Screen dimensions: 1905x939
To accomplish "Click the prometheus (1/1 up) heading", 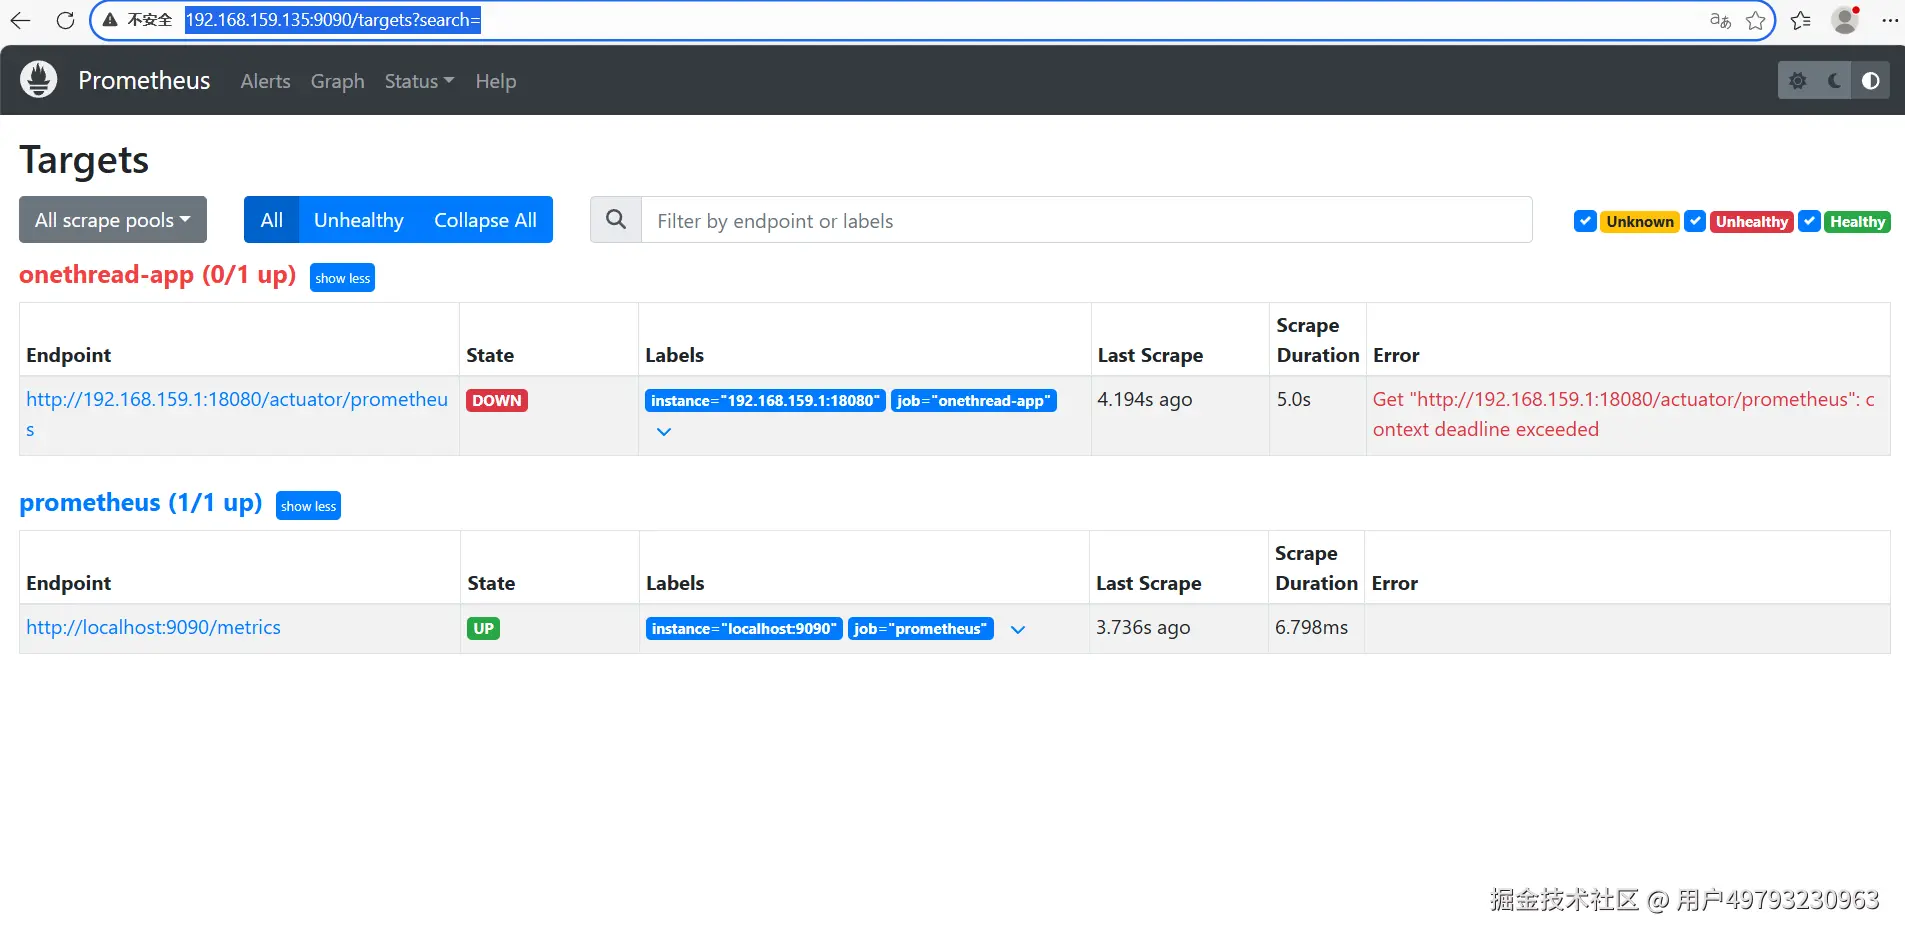I will [141, 502].
